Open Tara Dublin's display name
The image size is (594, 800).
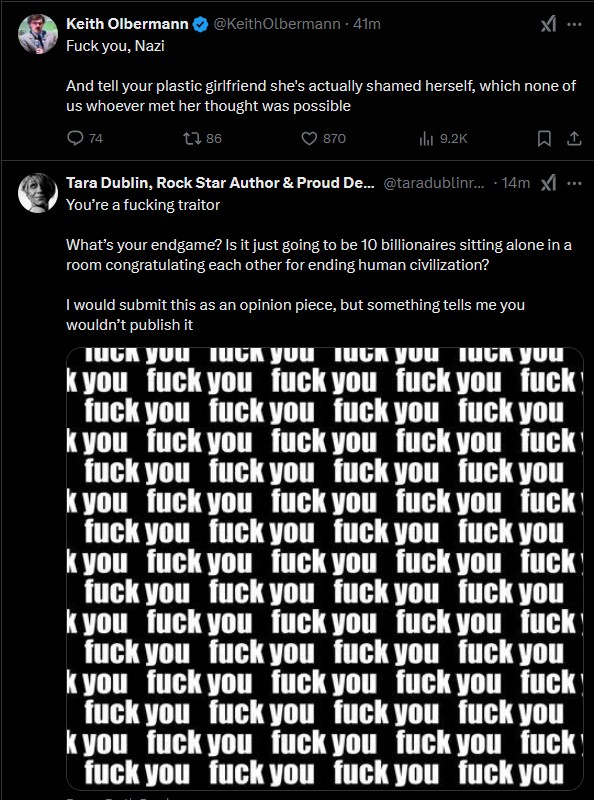tap(220, 183)
